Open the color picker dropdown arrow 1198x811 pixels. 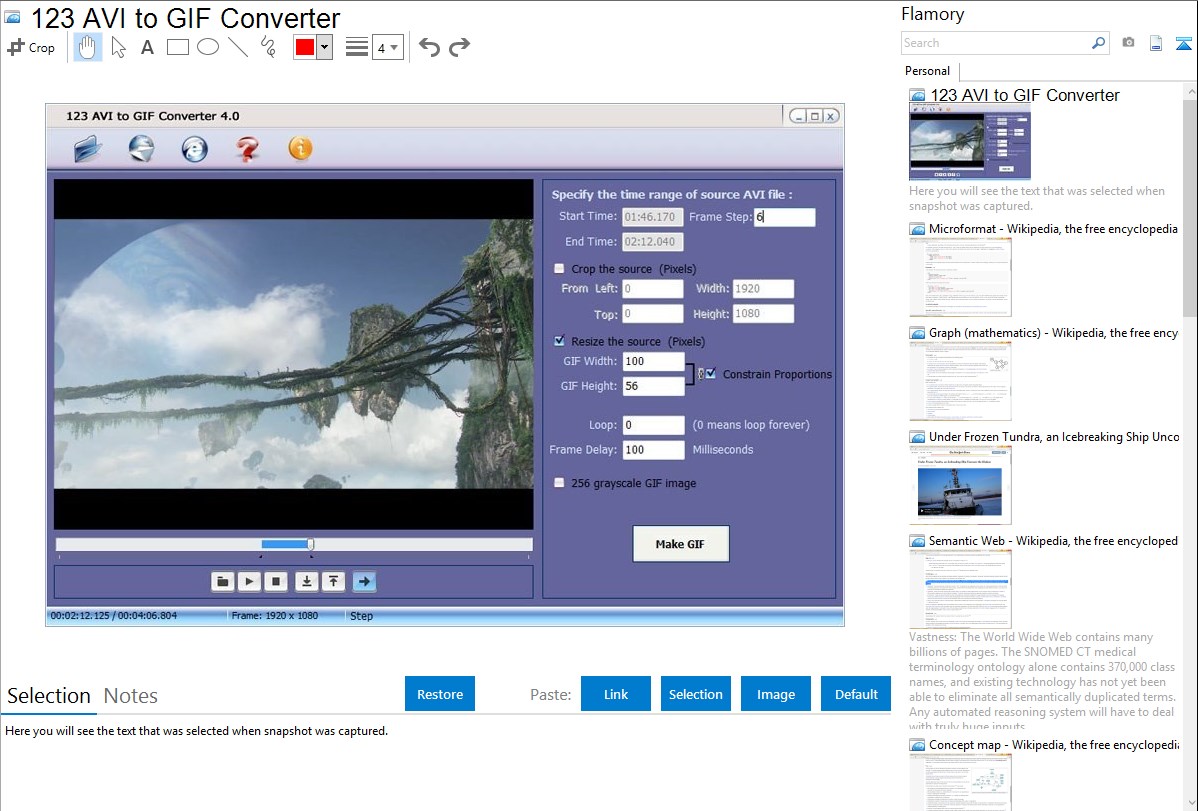(x=324, y=47)
